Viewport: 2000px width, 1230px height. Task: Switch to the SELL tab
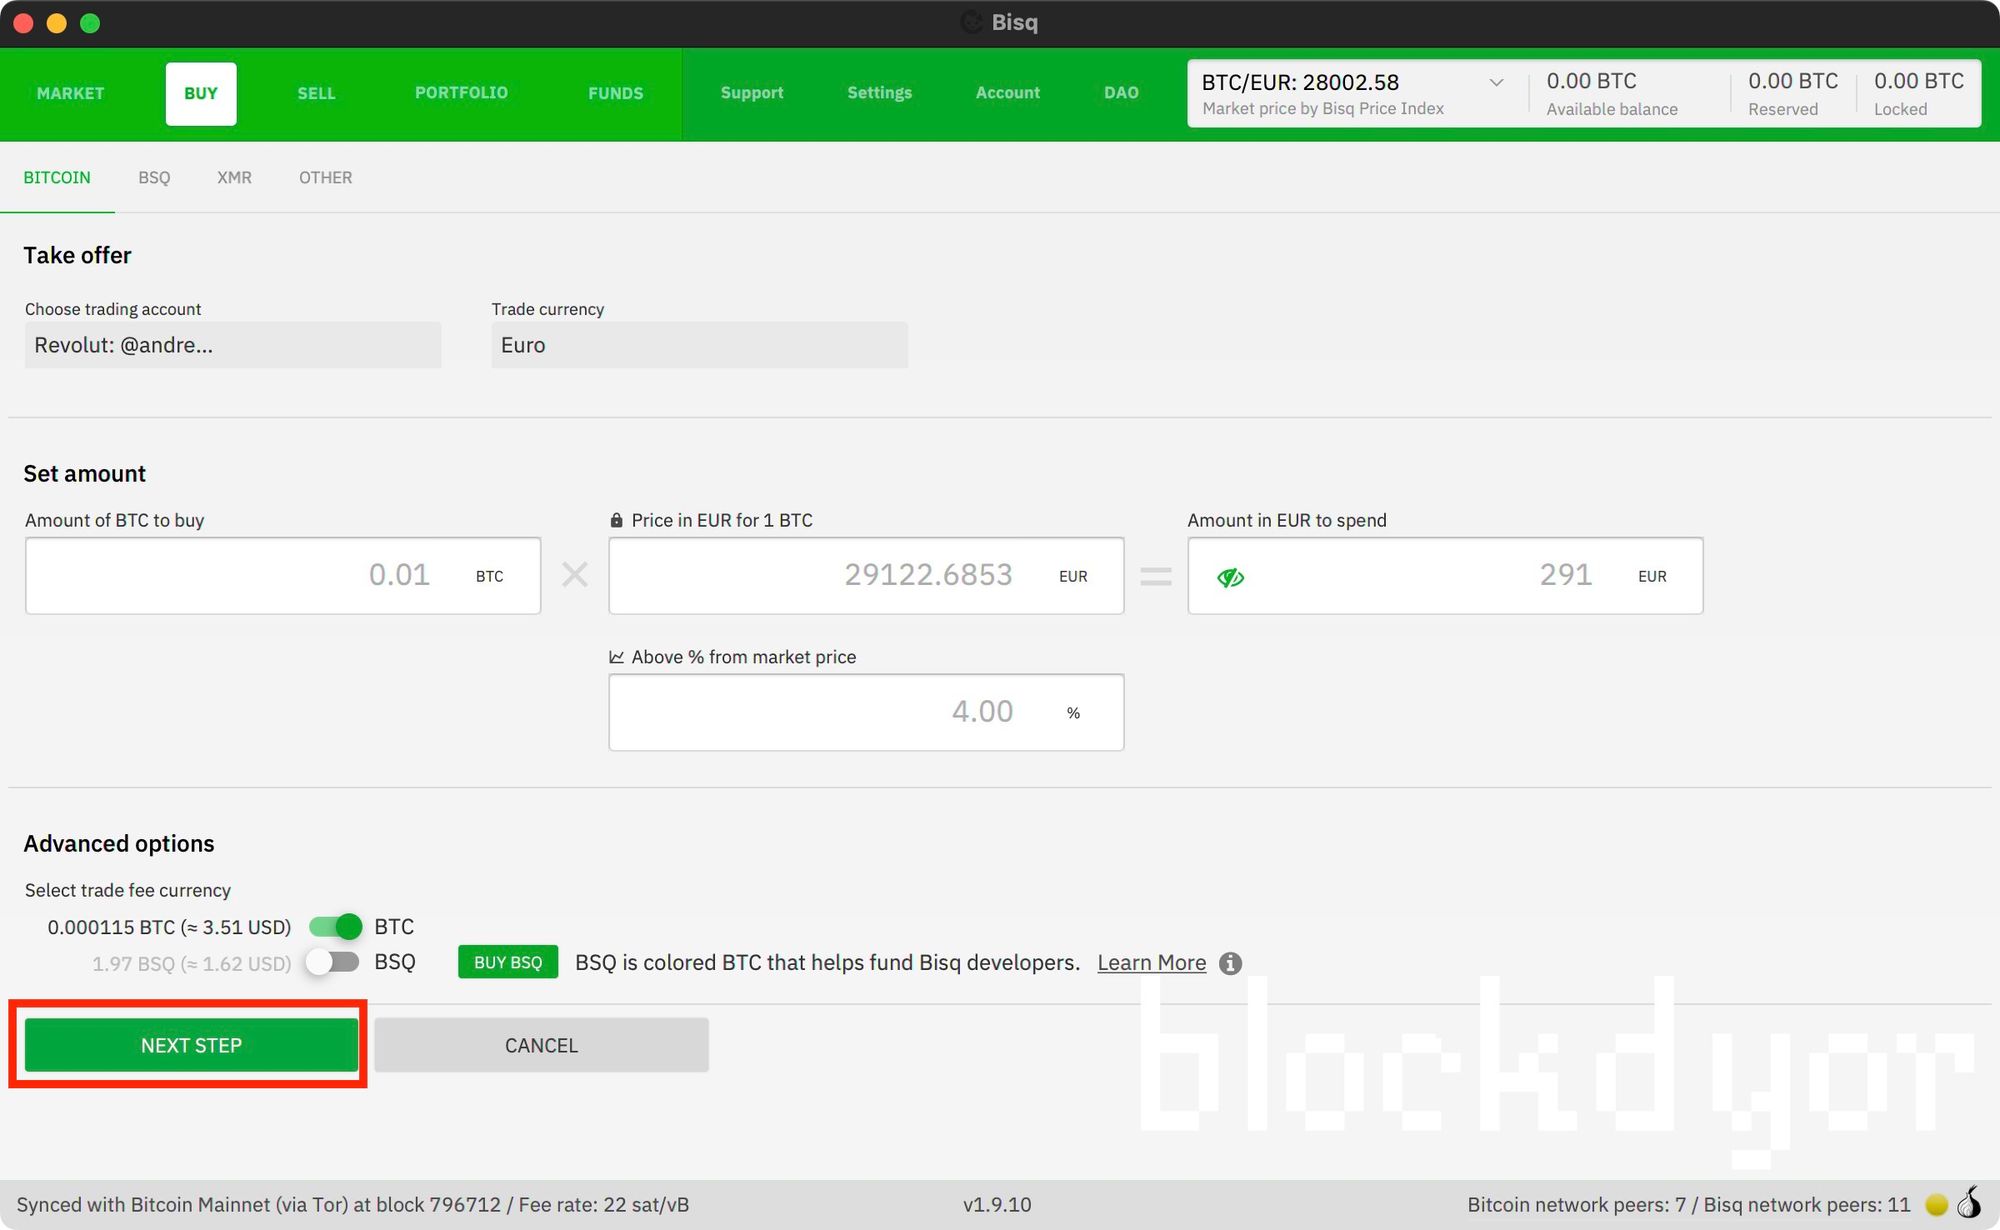click(x=316, y=93)
